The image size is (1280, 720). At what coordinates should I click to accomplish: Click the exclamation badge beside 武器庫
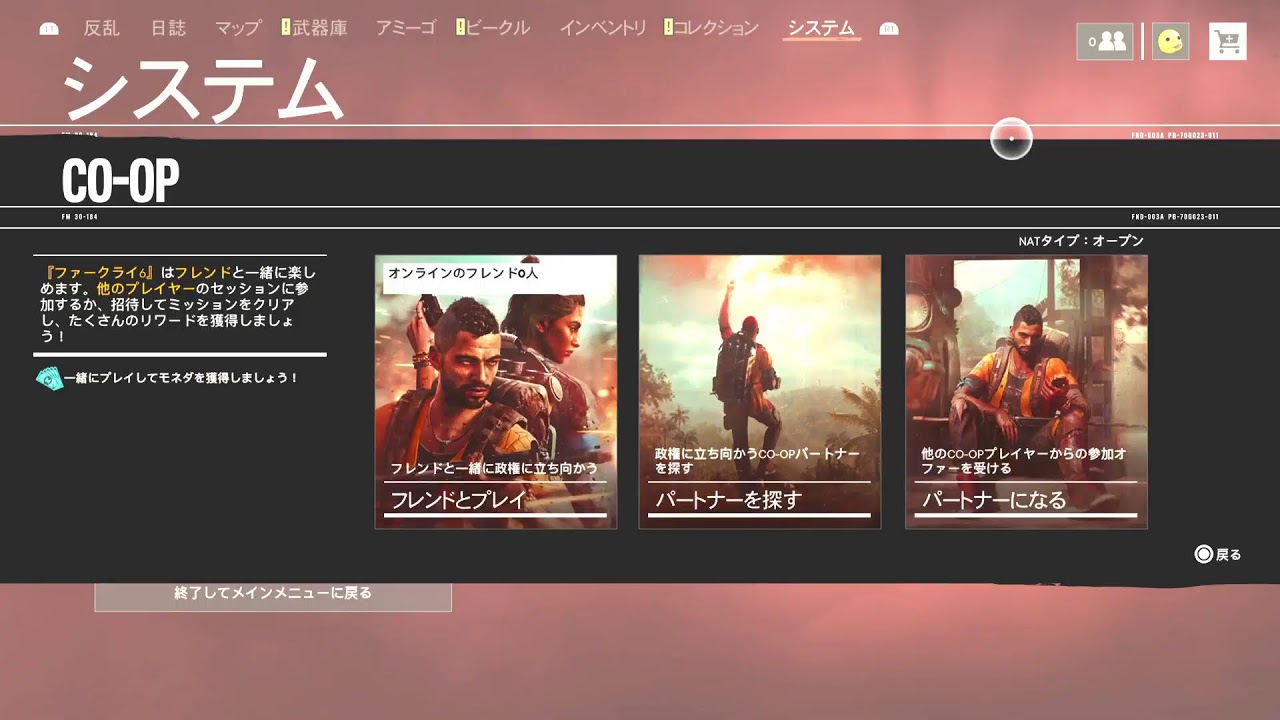tap(286, 28)
